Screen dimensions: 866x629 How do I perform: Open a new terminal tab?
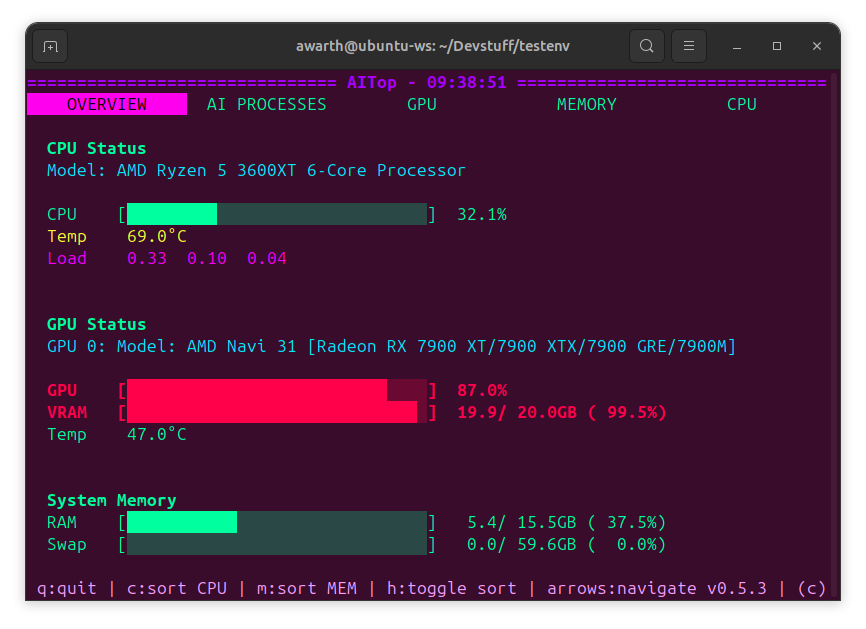pyautogui.click(x=50, y=46)
